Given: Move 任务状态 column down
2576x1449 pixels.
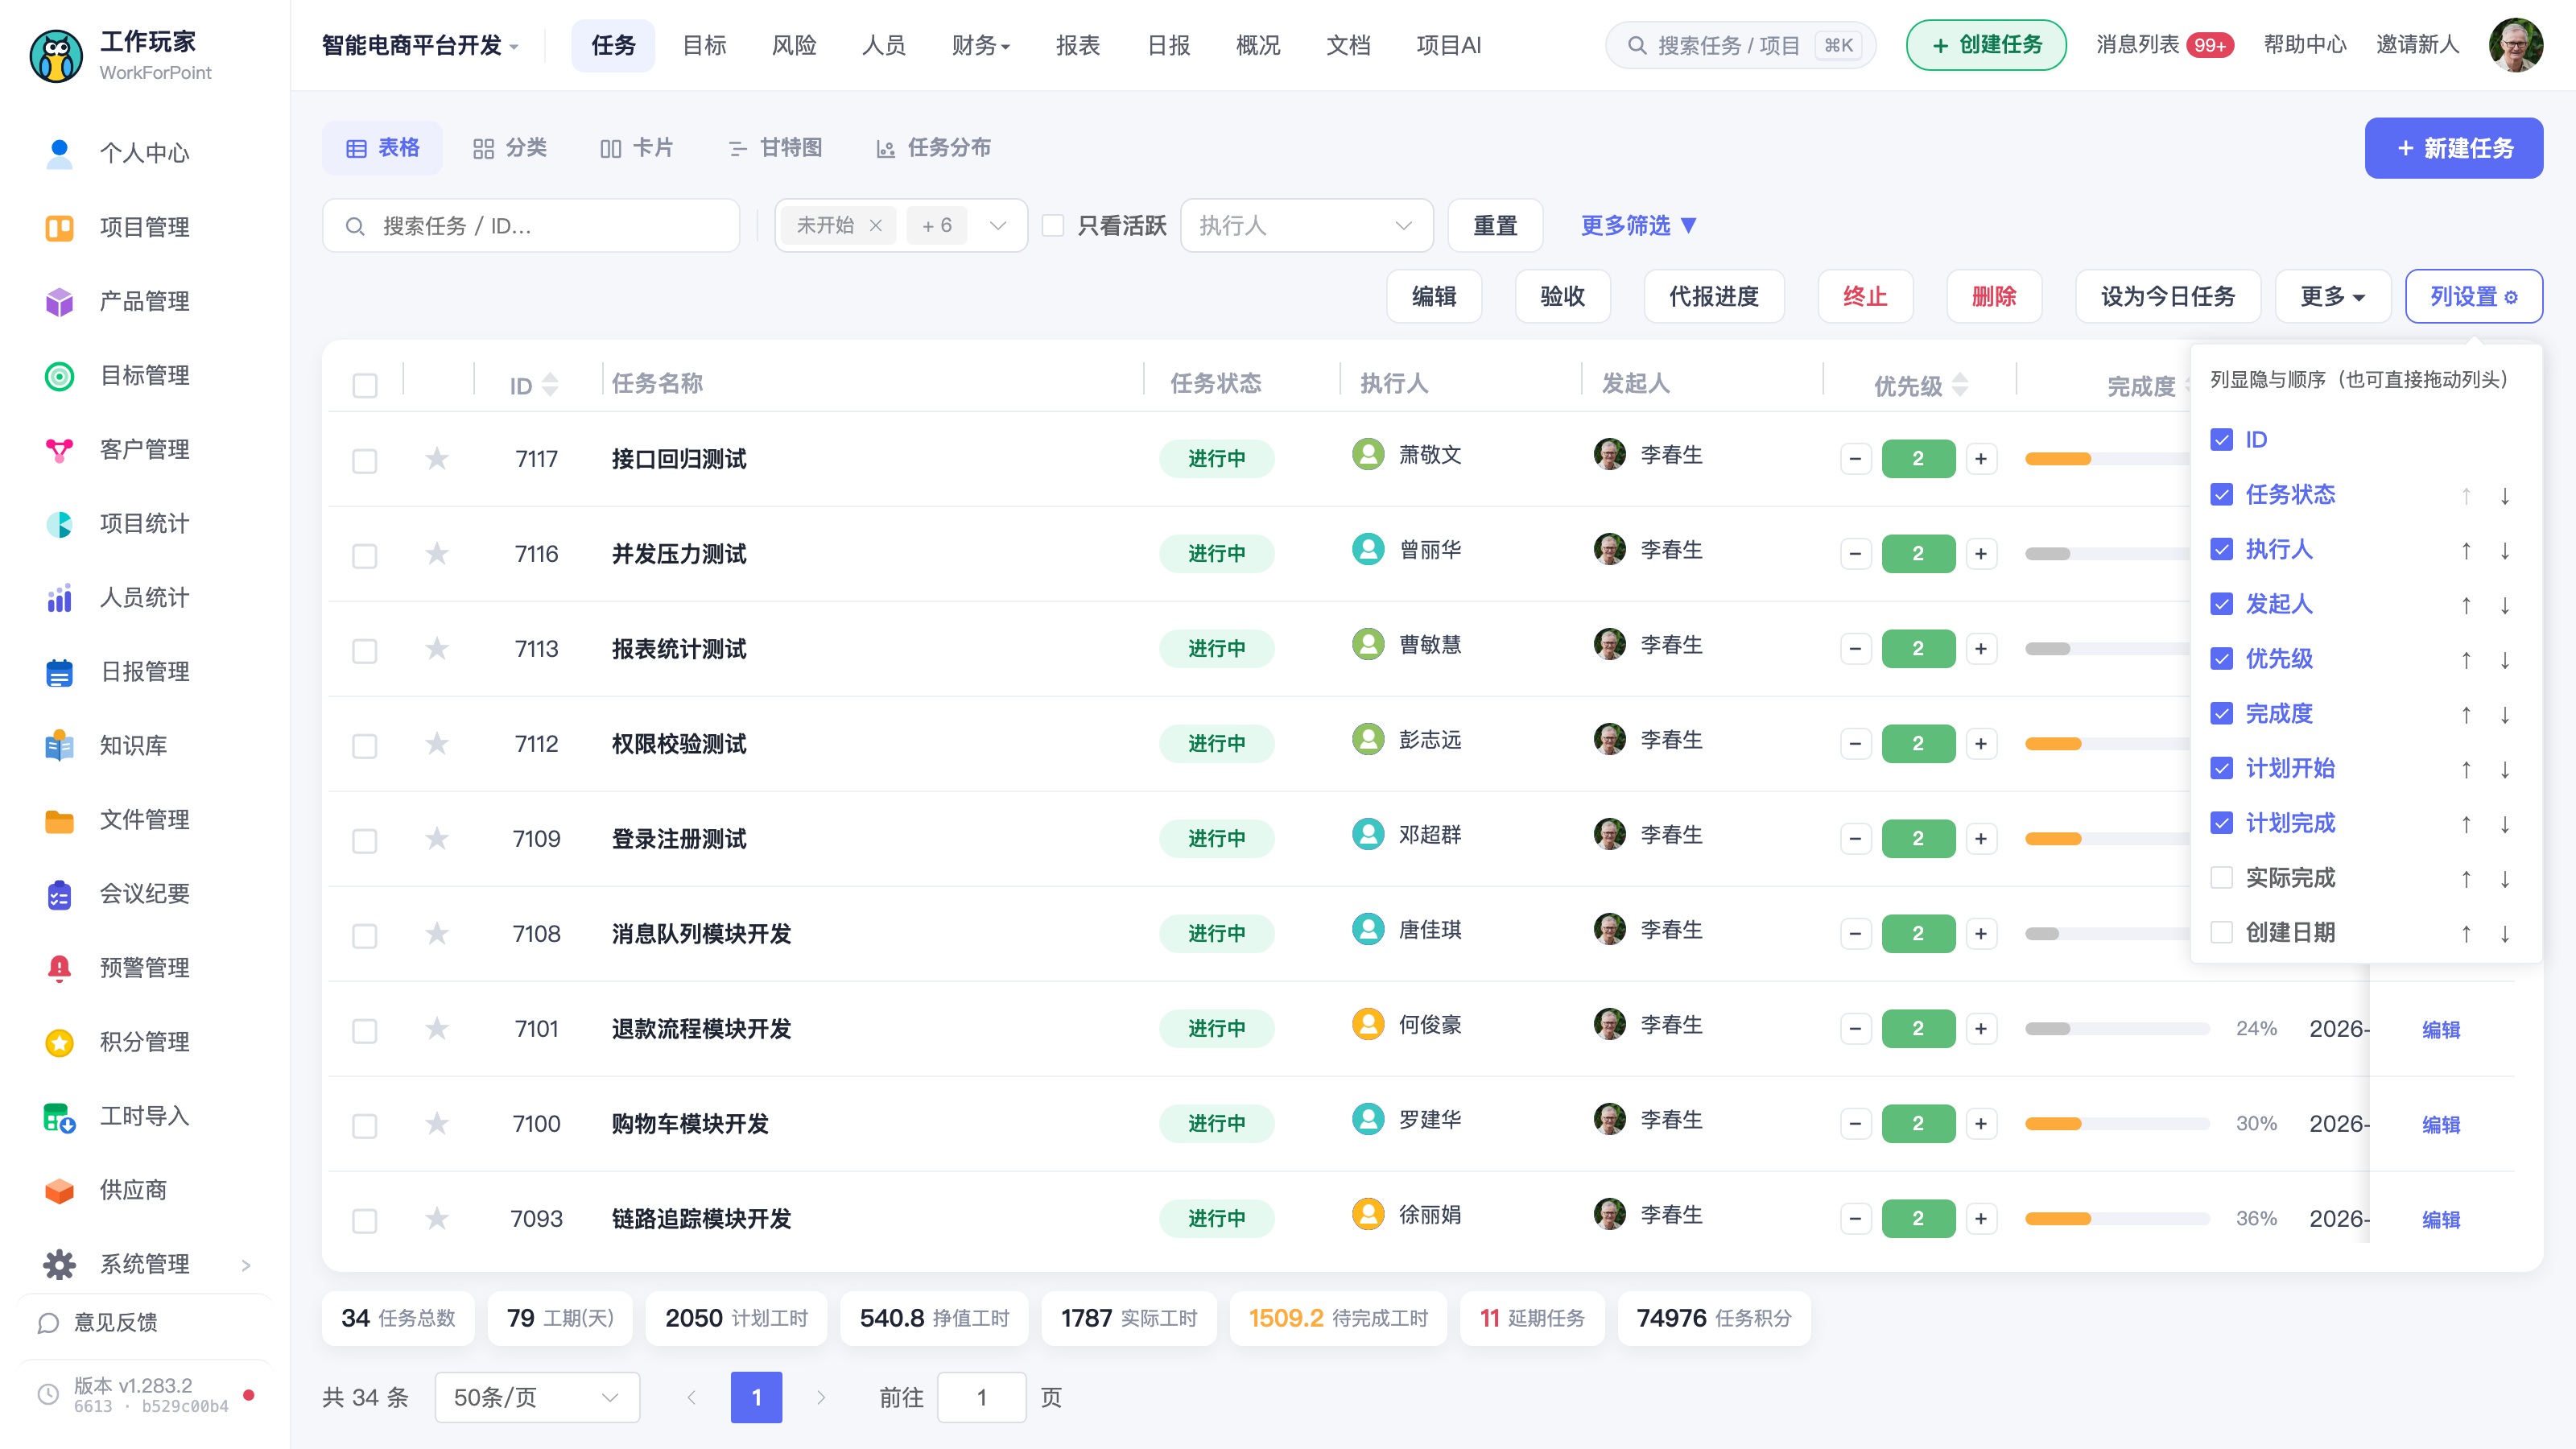Looking at the screenshot, I should 2505,495.
